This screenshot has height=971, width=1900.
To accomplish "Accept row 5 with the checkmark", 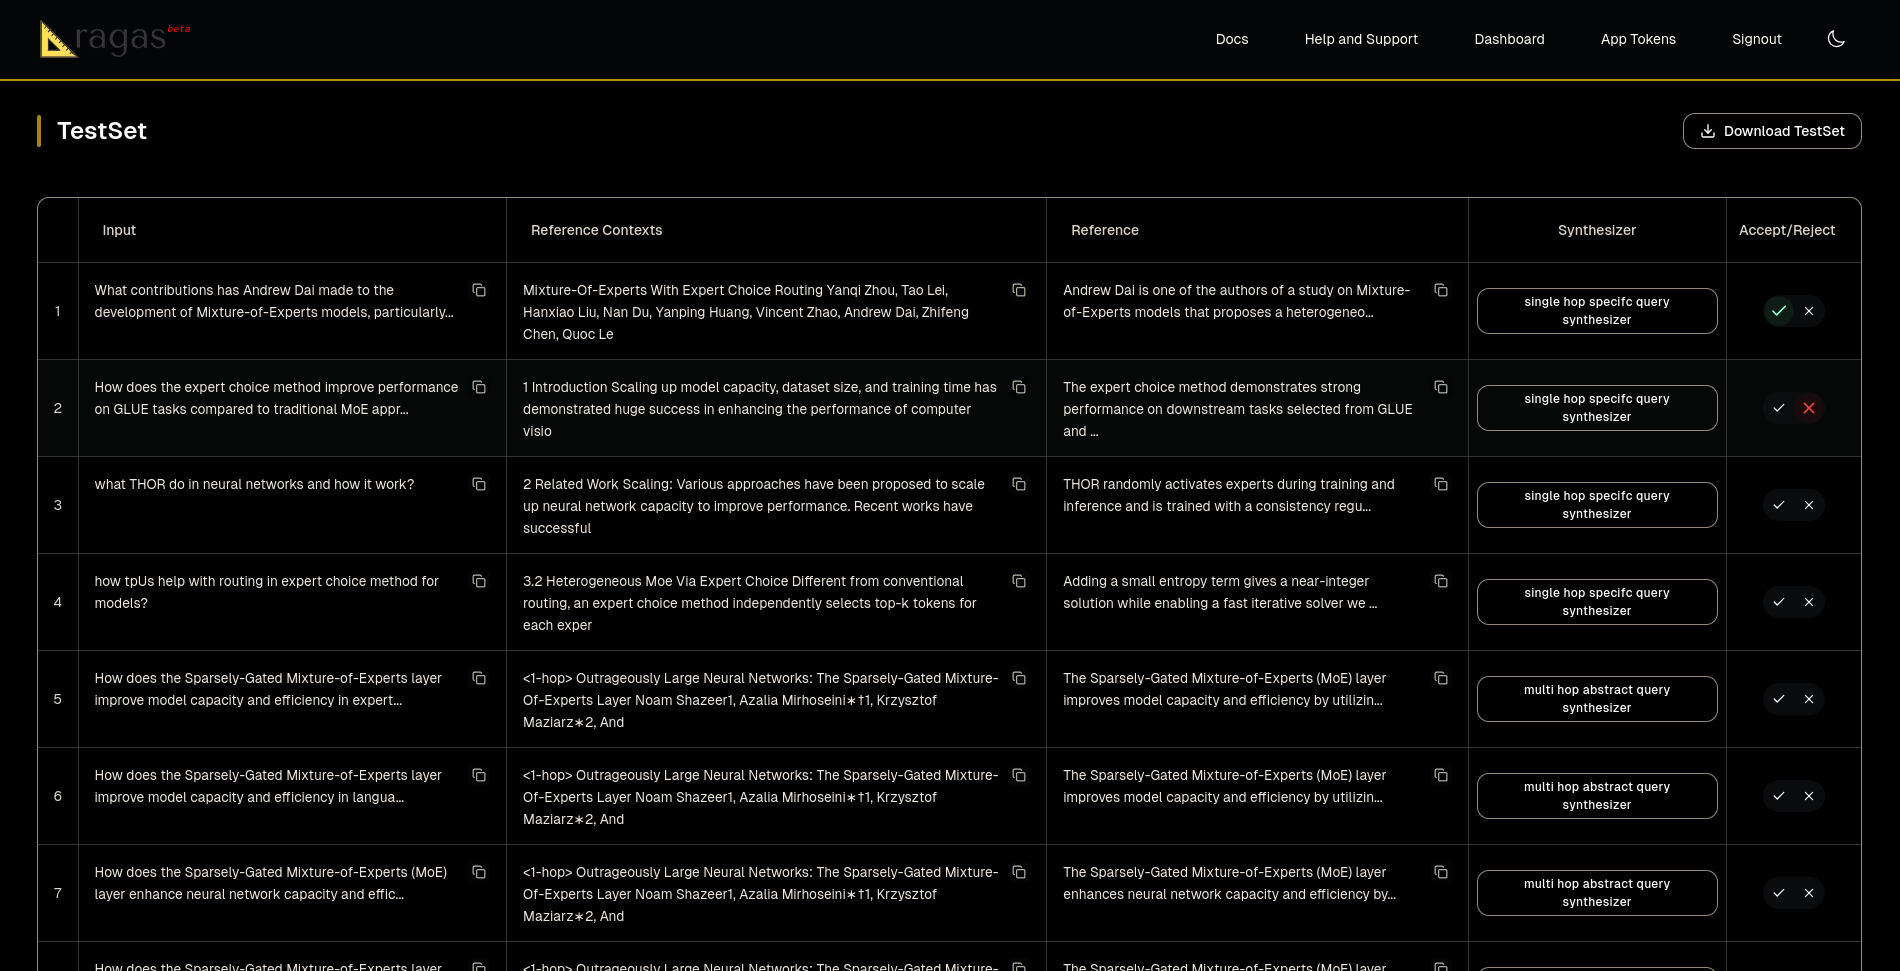I will [1779, 699].
